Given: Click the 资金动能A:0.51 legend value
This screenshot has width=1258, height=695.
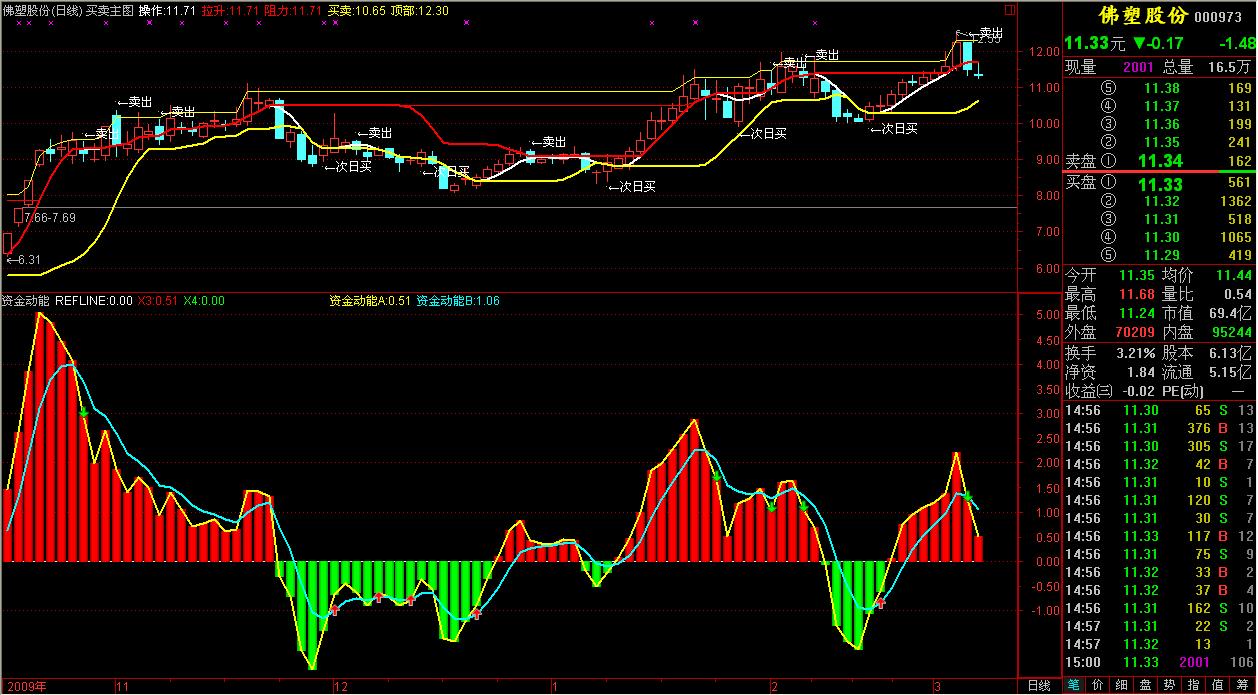Looking at the screenshot, I should coord(370,300).
